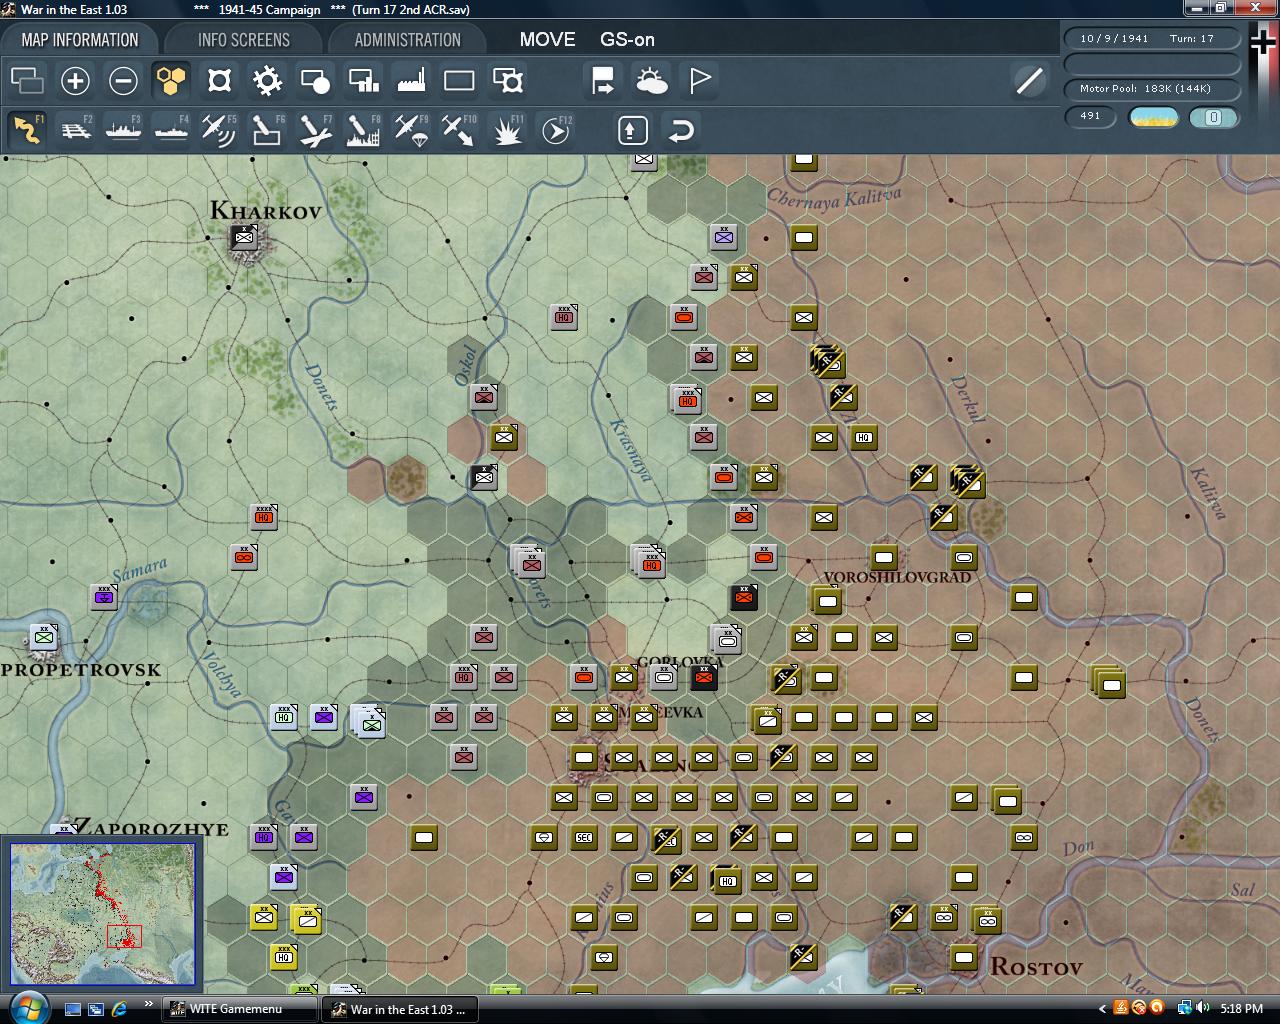Click War in the East taskbar button
1280x1024 pixels.
400,1009
